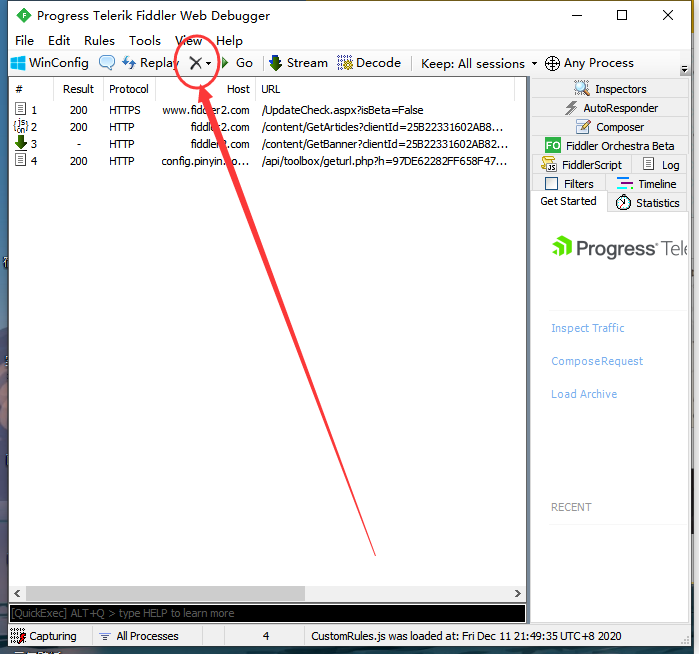
Task: Sort by the Result column header
Action: (x=78, y=89)
